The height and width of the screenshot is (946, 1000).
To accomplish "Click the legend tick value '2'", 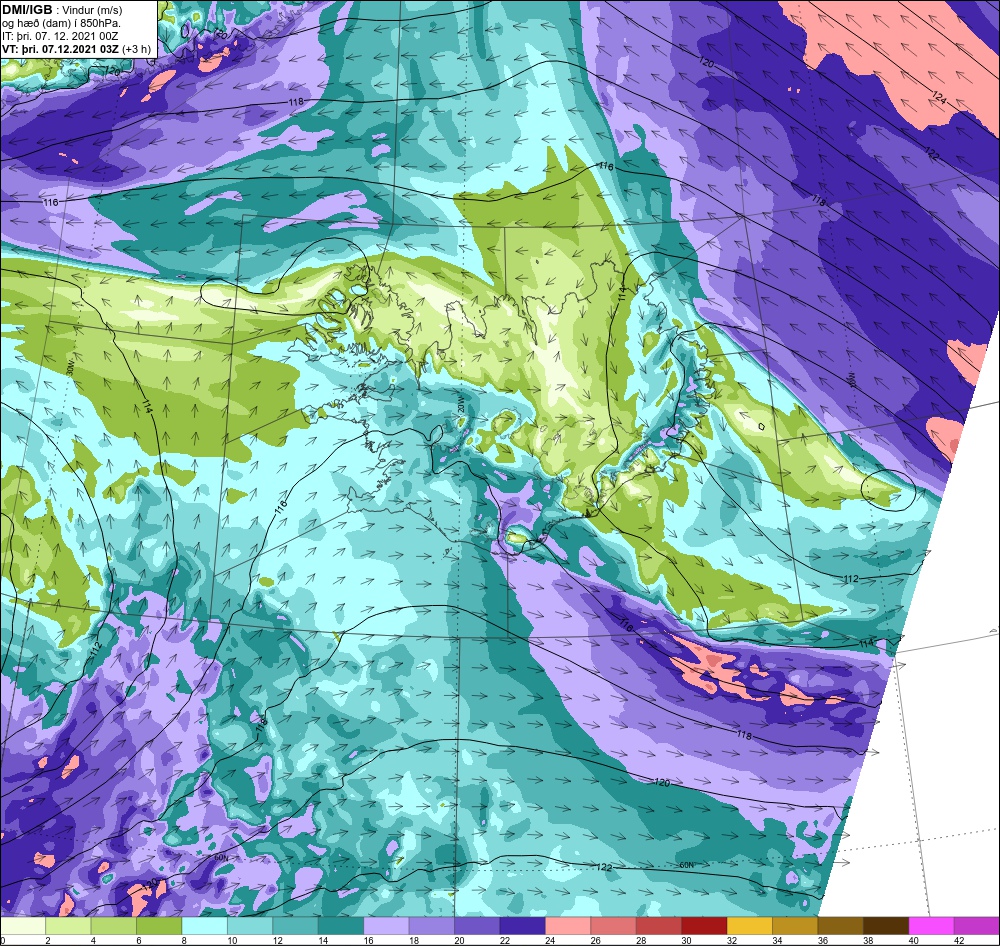I will point(47,940).
